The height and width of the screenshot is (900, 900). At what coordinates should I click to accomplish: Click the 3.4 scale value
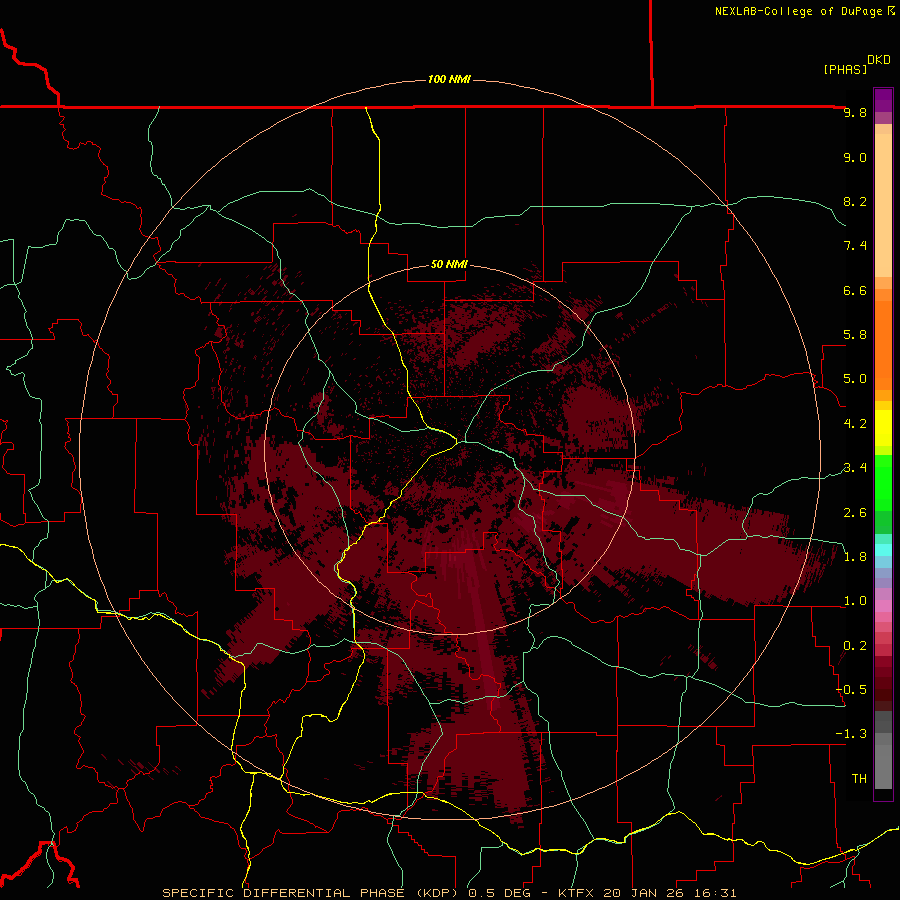(855, 468)
